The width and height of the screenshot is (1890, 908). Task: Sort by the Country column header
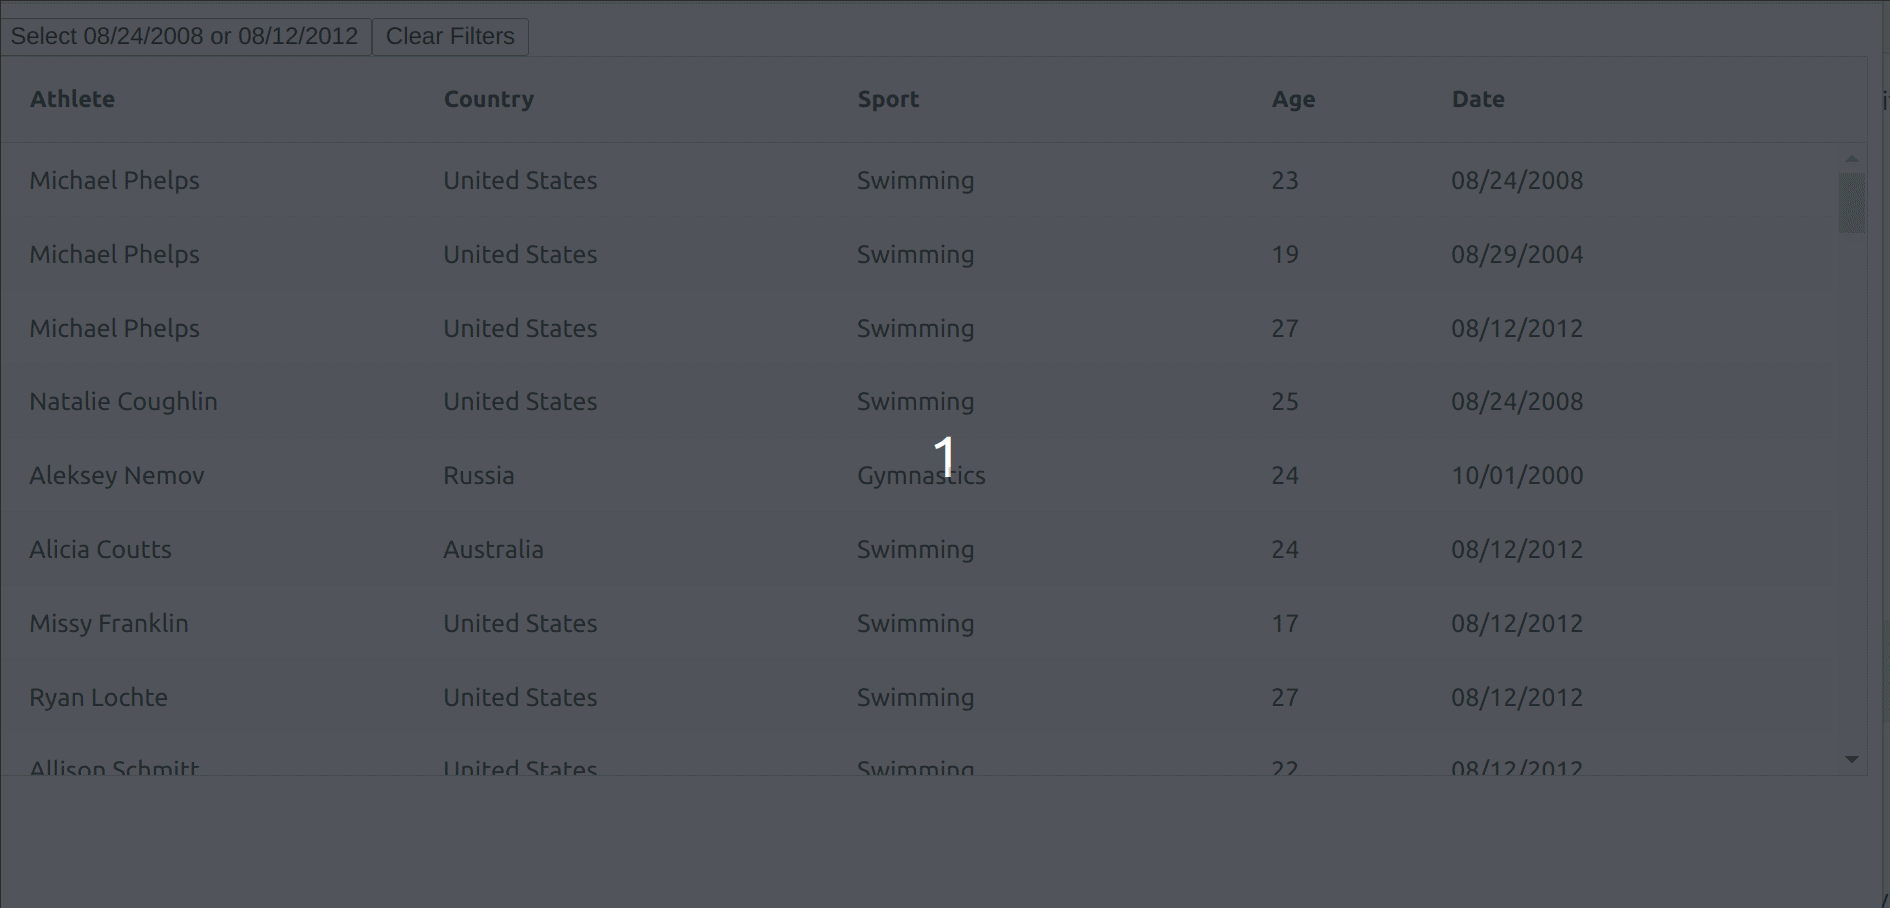point(488,99)
